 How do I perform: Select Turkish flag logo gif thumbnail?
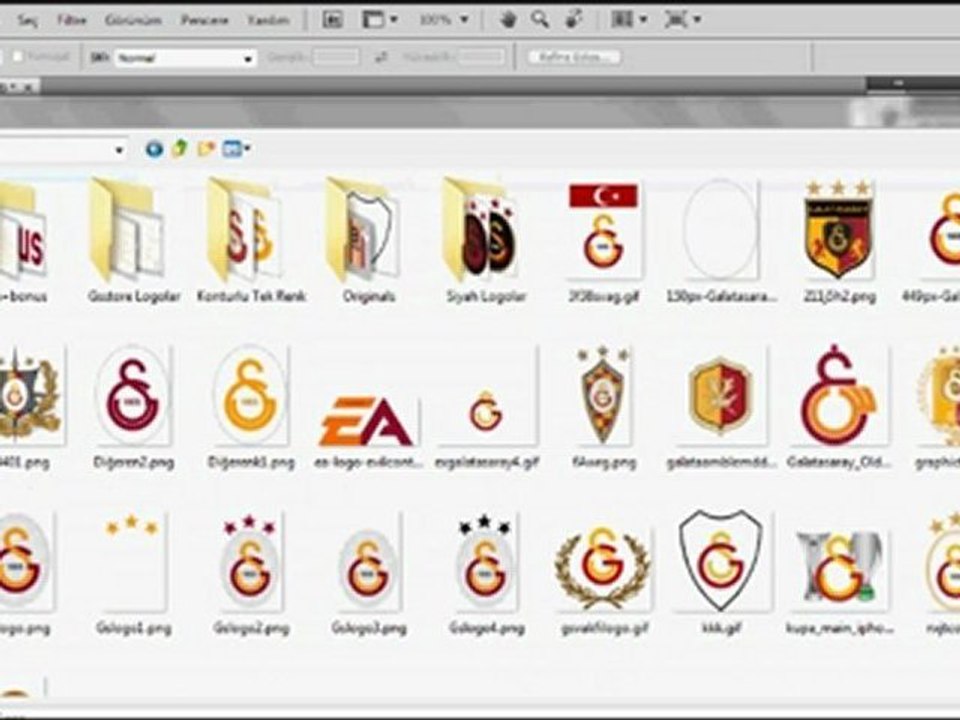[604, 230]
